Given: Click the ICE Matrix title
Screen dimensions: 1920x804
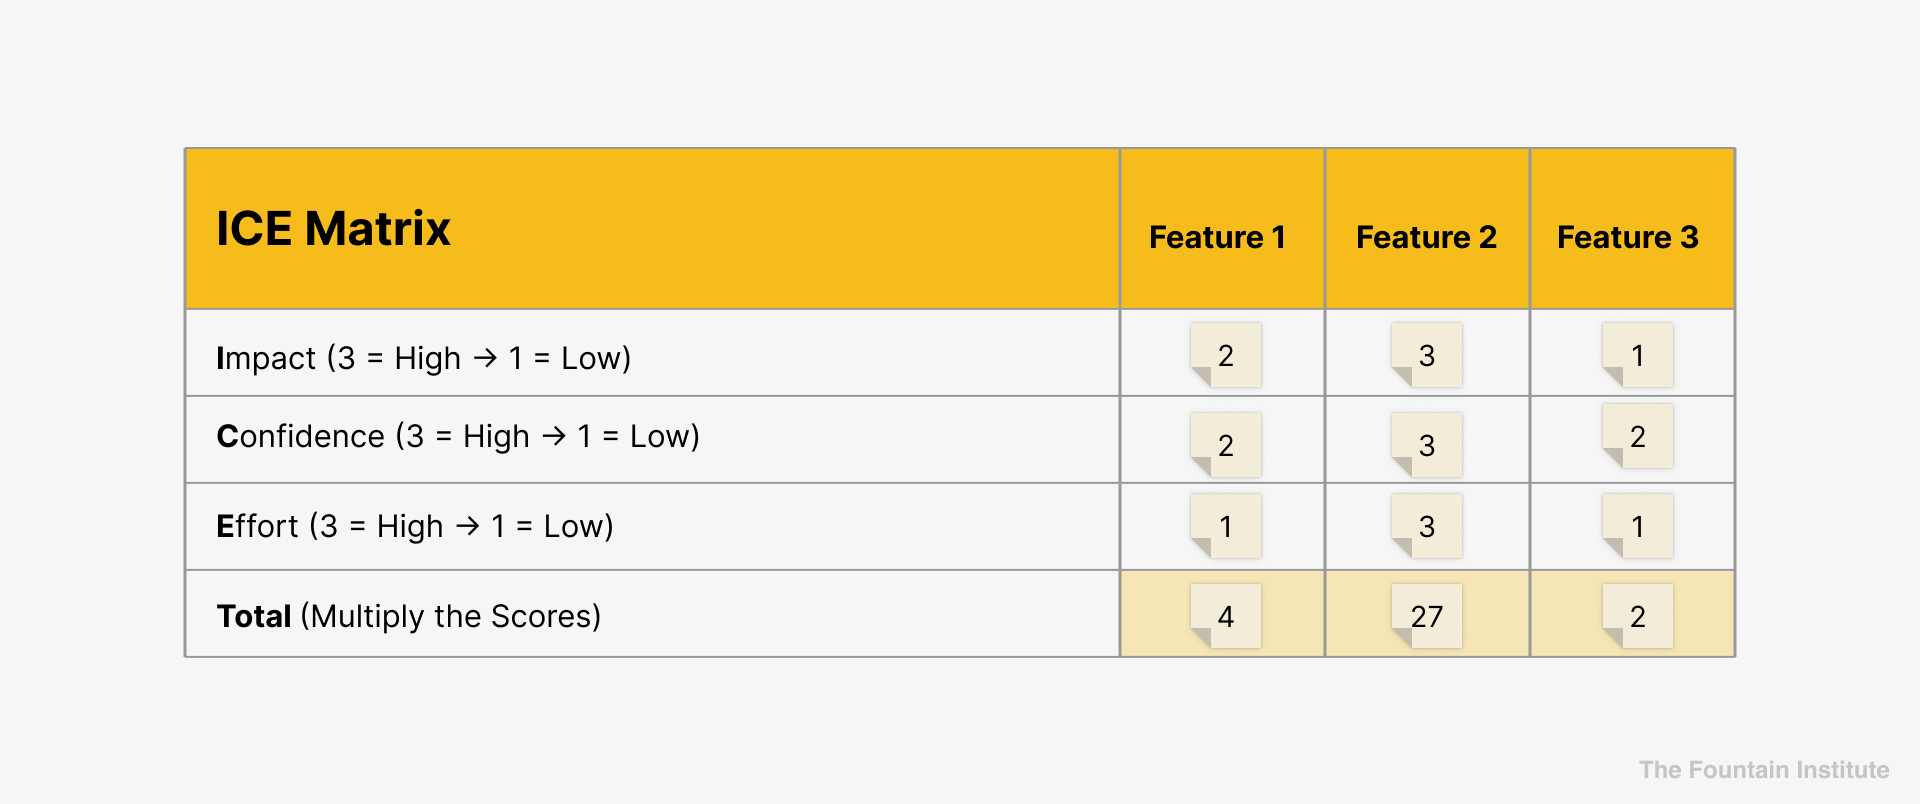Looking at the screenshot, I should pos(333,229).
